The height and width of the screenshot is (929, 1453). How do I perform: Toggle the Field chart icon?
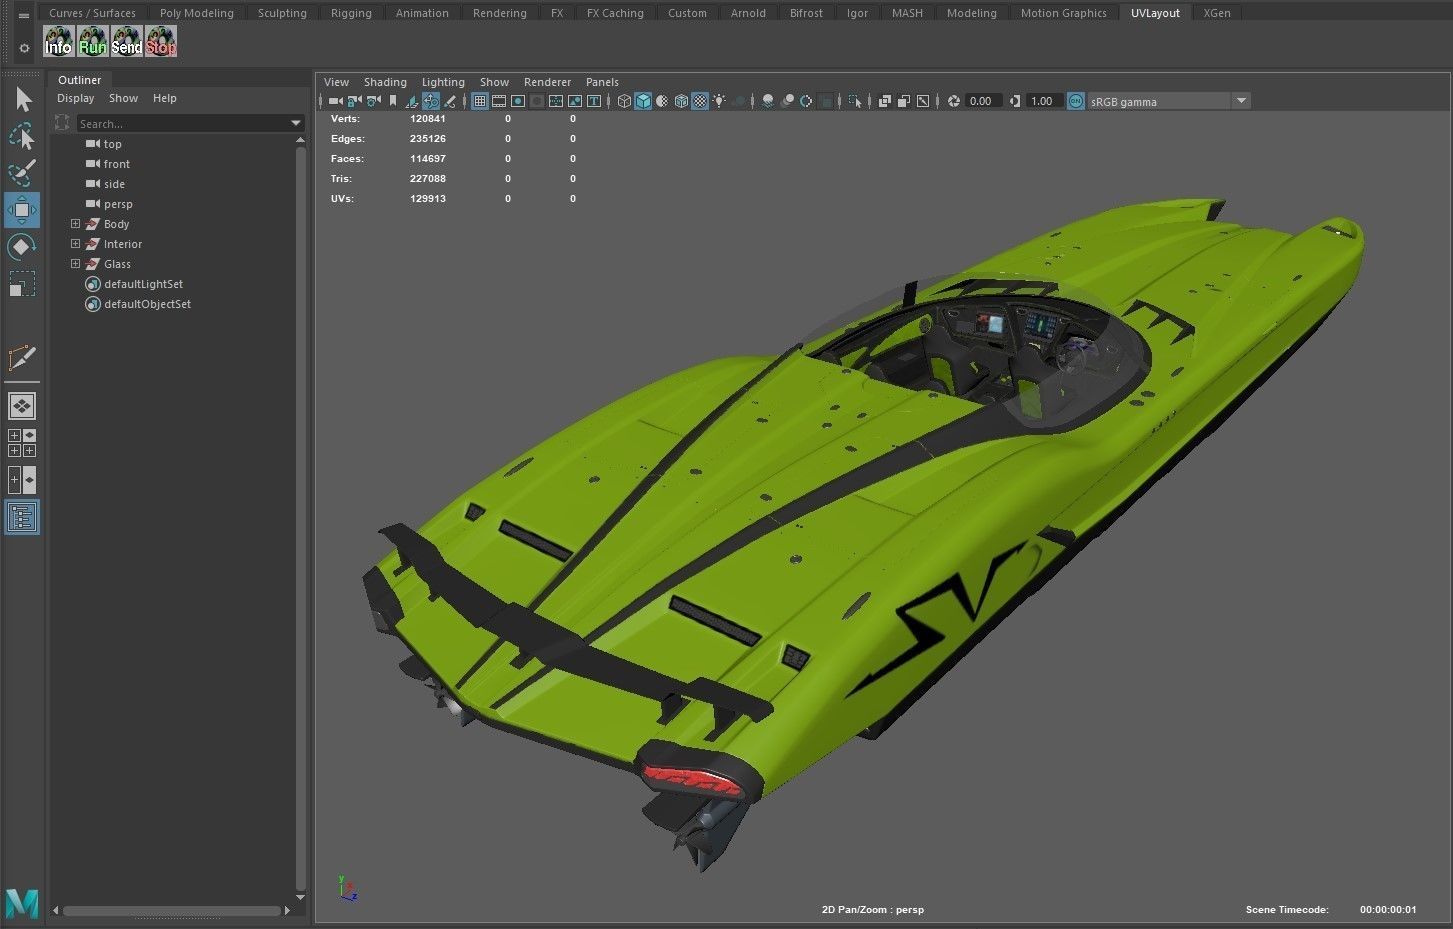556,101
